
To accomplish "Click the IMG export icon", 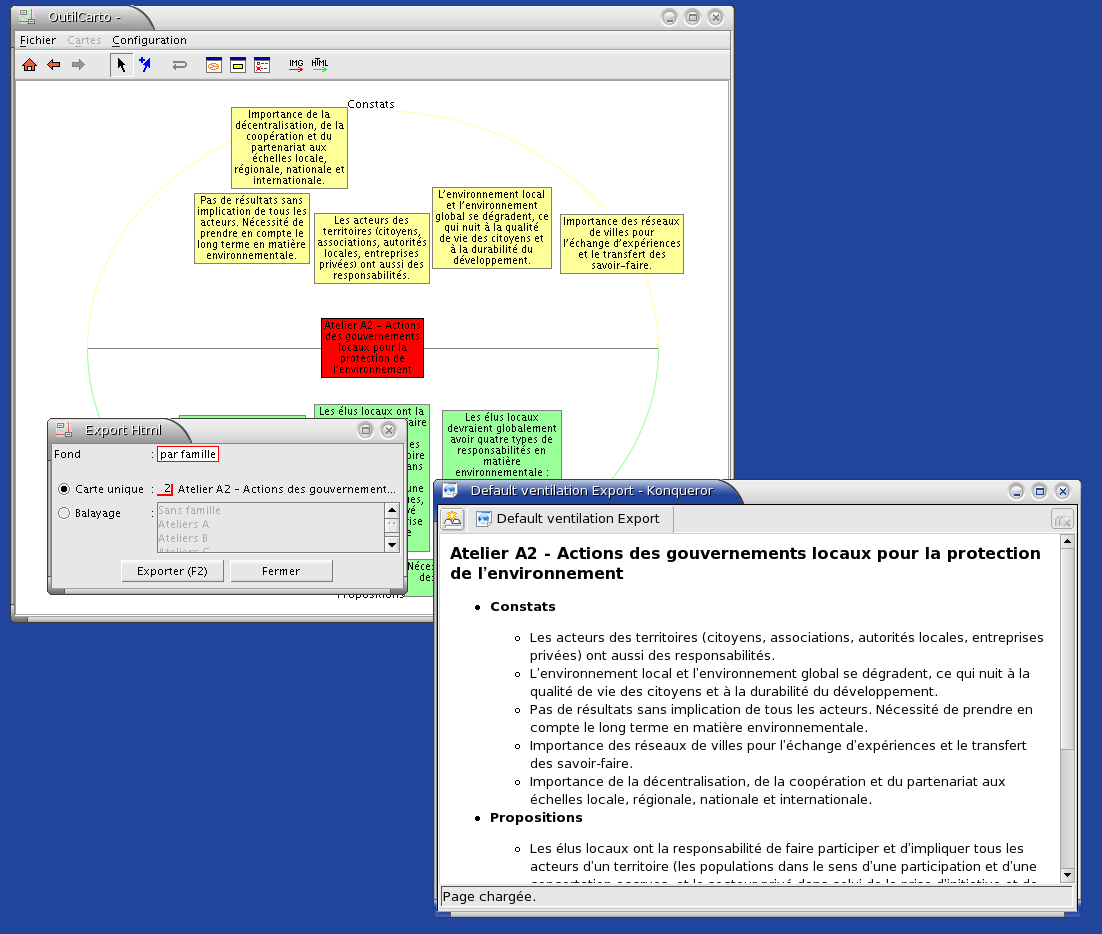I will (x=296, y=65).
